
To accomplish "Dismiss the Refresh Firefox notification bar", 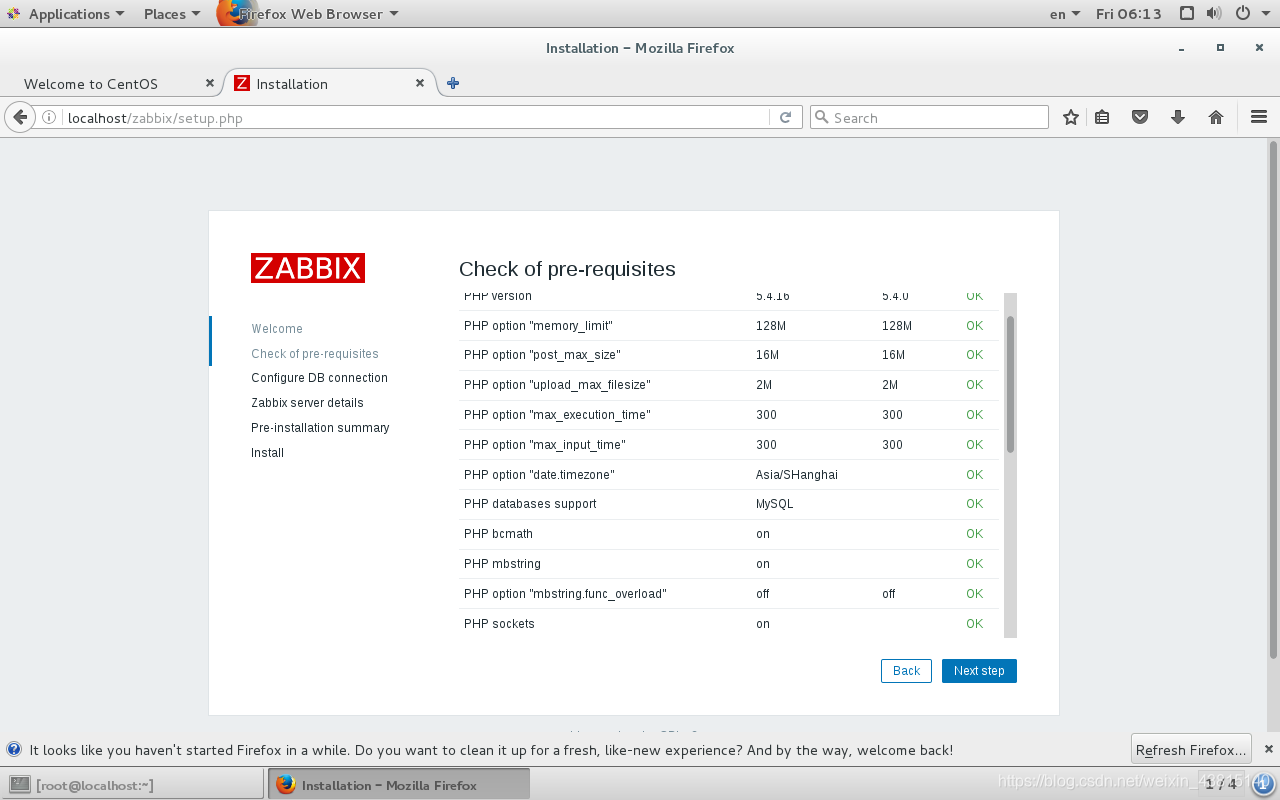I will coord(1269,749).
